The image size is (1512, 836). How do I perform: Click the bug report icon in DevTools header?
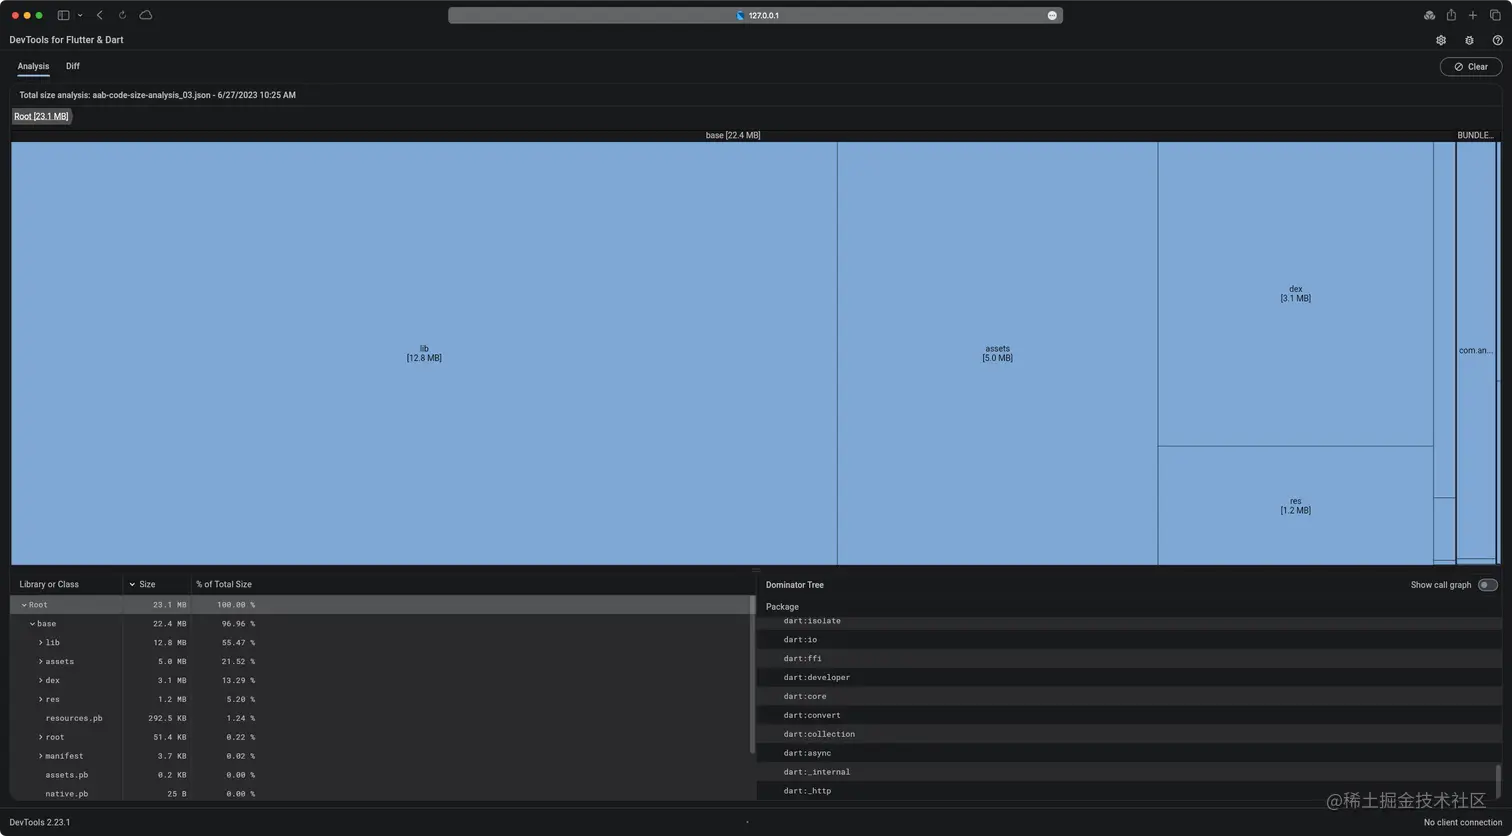point(1469,40)
